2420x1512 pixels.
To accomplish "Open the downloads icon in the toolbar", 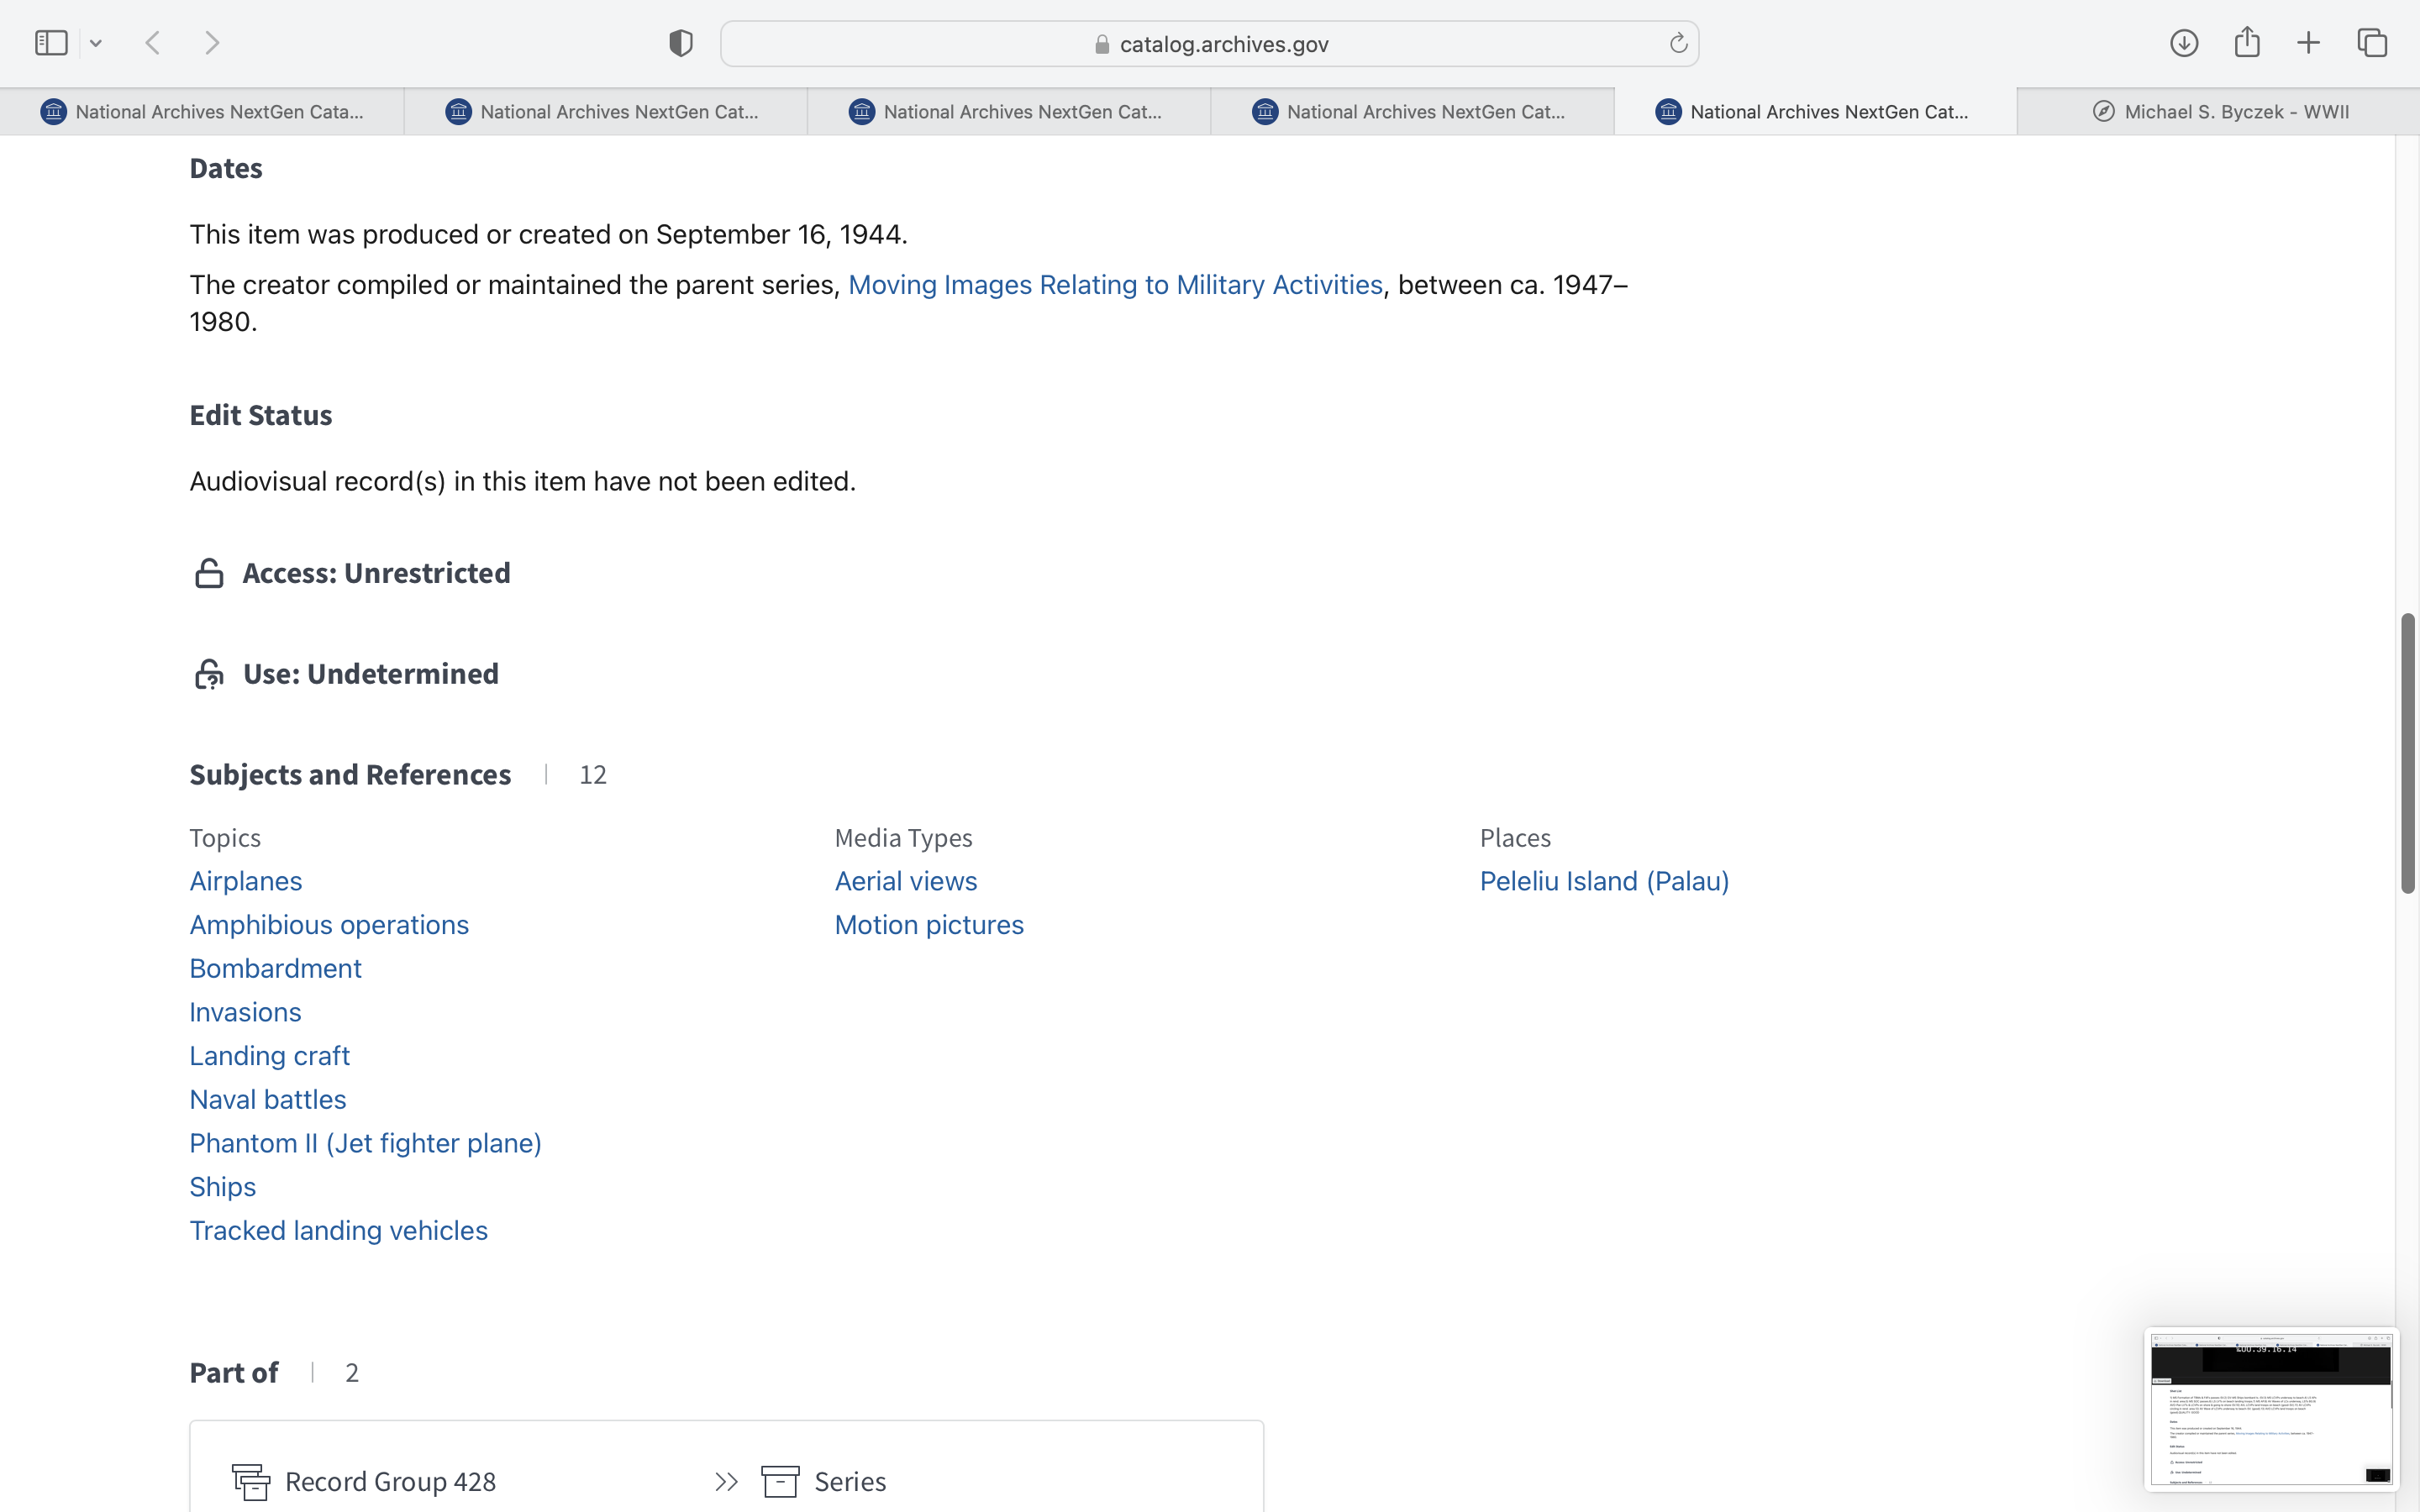I will tap(2183, 43).
